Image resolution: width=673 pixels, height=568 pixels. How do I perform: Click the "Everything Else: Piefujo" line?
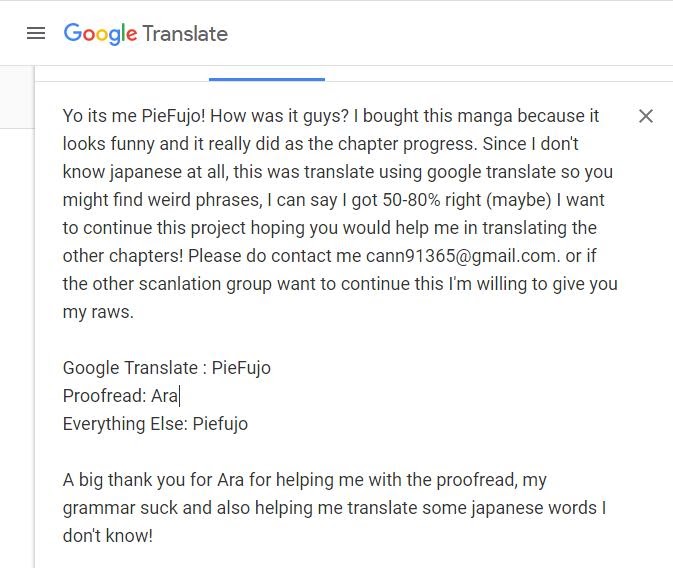point(155,423)
